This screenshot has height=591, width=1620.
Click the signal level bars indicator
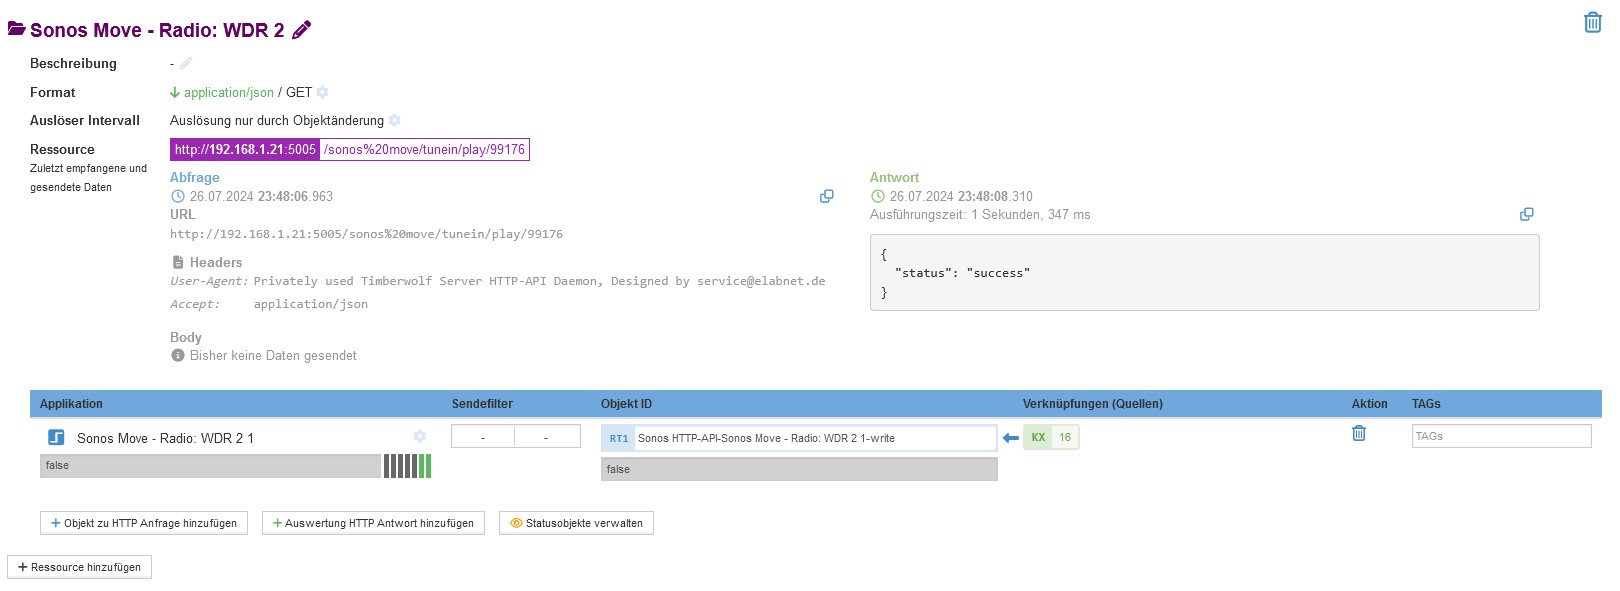click(407, 466)
